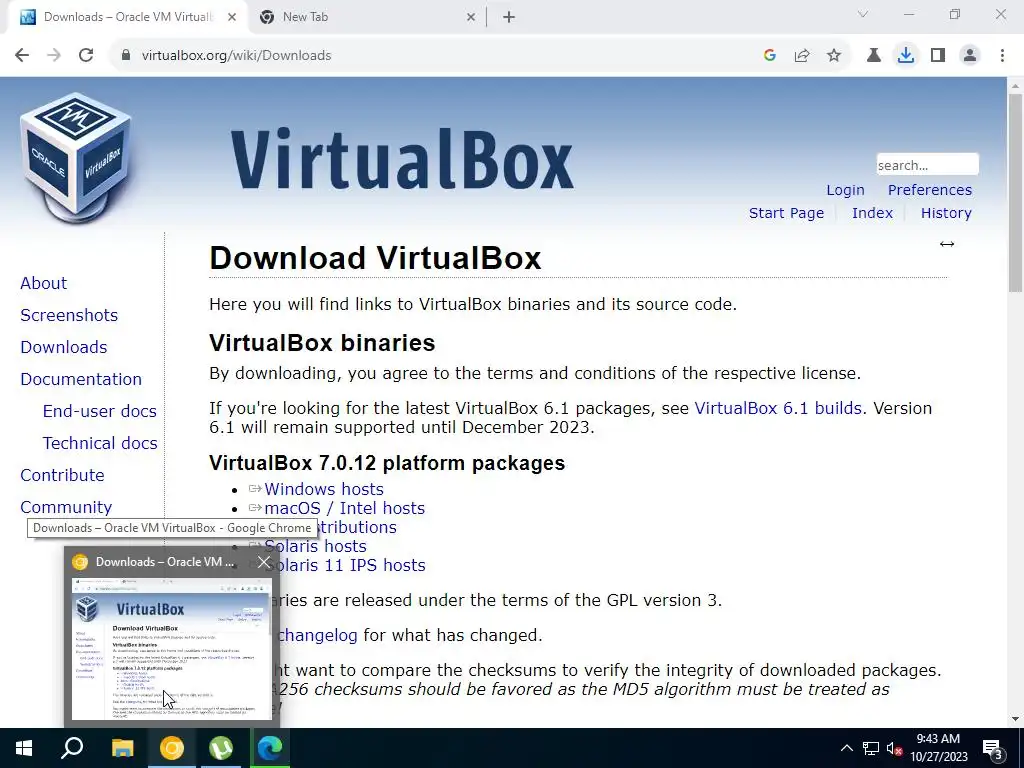Download the Windows hosts package
Viewport: 1024px width, 768px height.
(324, 489)
